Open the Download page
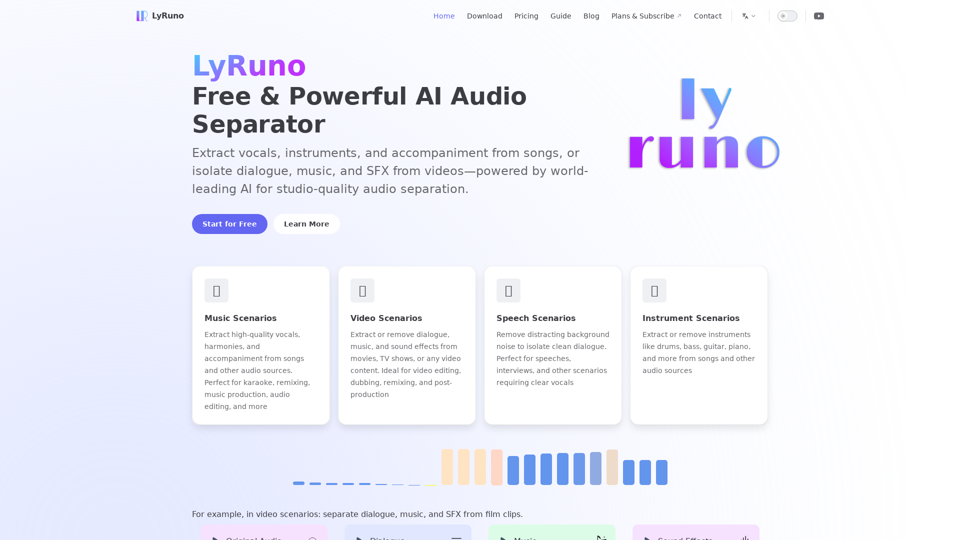 tap(484, 16)
